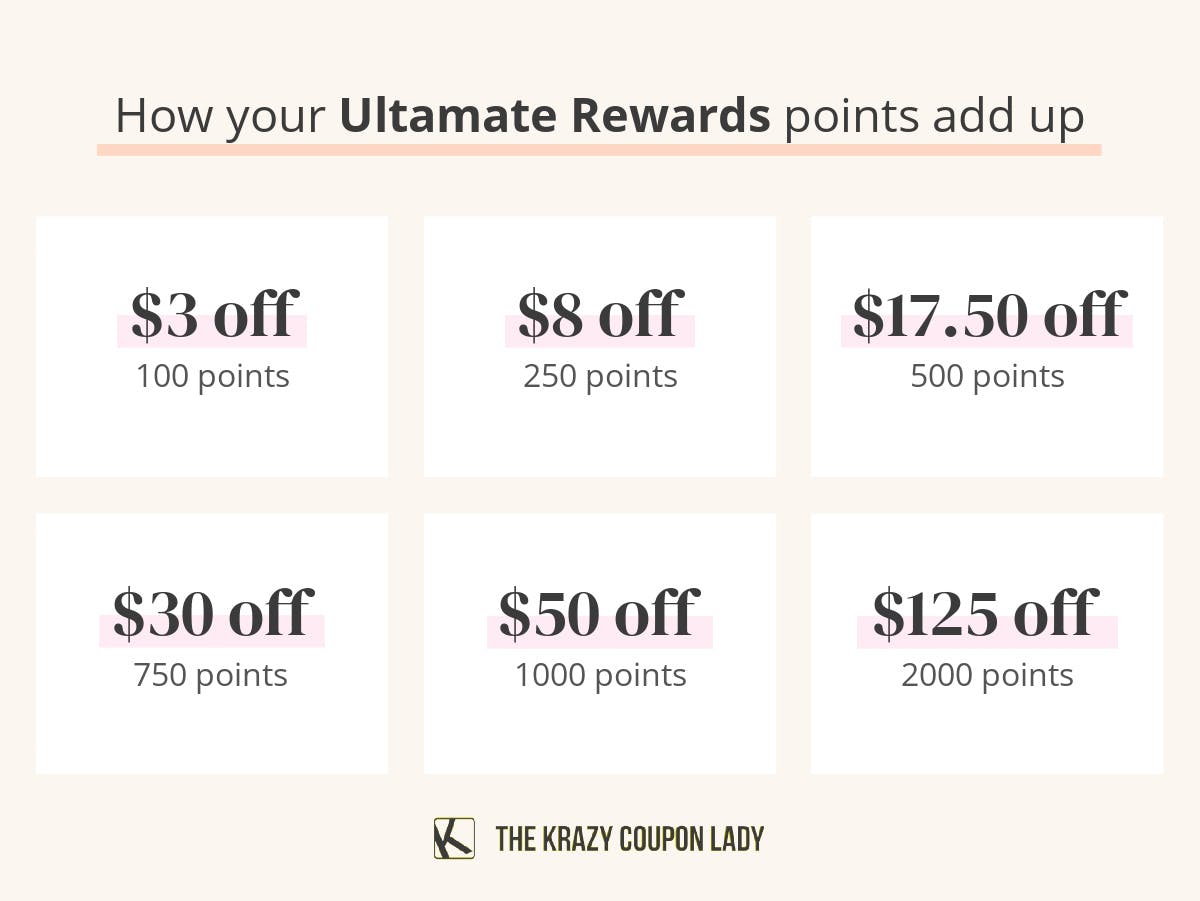Click the "750 points" label
The width and height of the screenshot is (1200, 901).
(211, 675)
